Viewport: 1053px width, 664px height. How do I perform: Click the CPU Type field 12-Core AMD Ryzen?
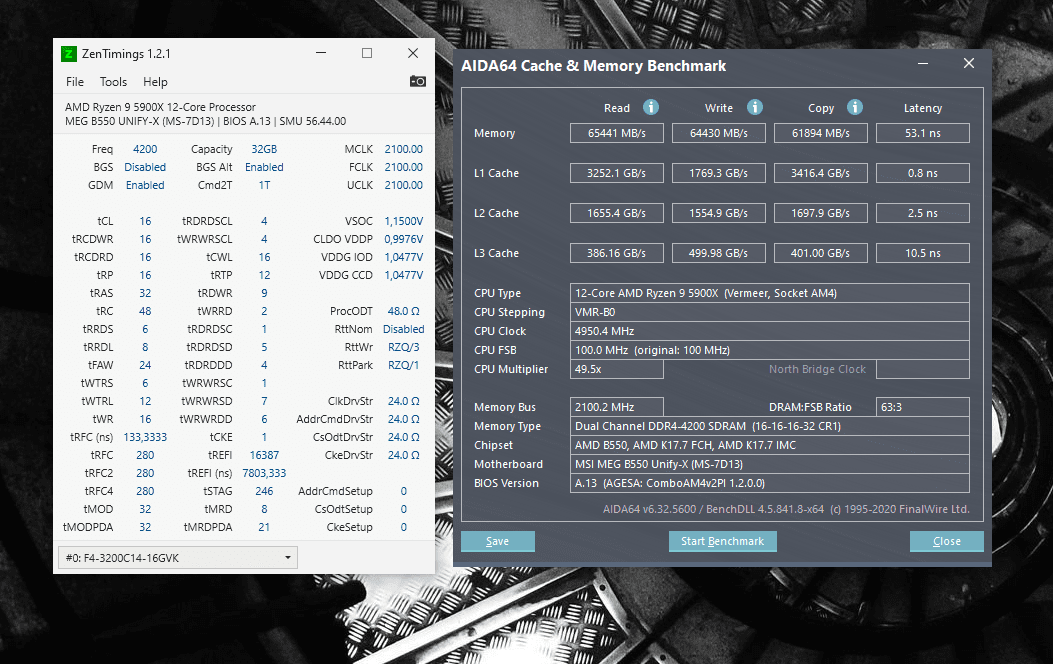(770, 293)
